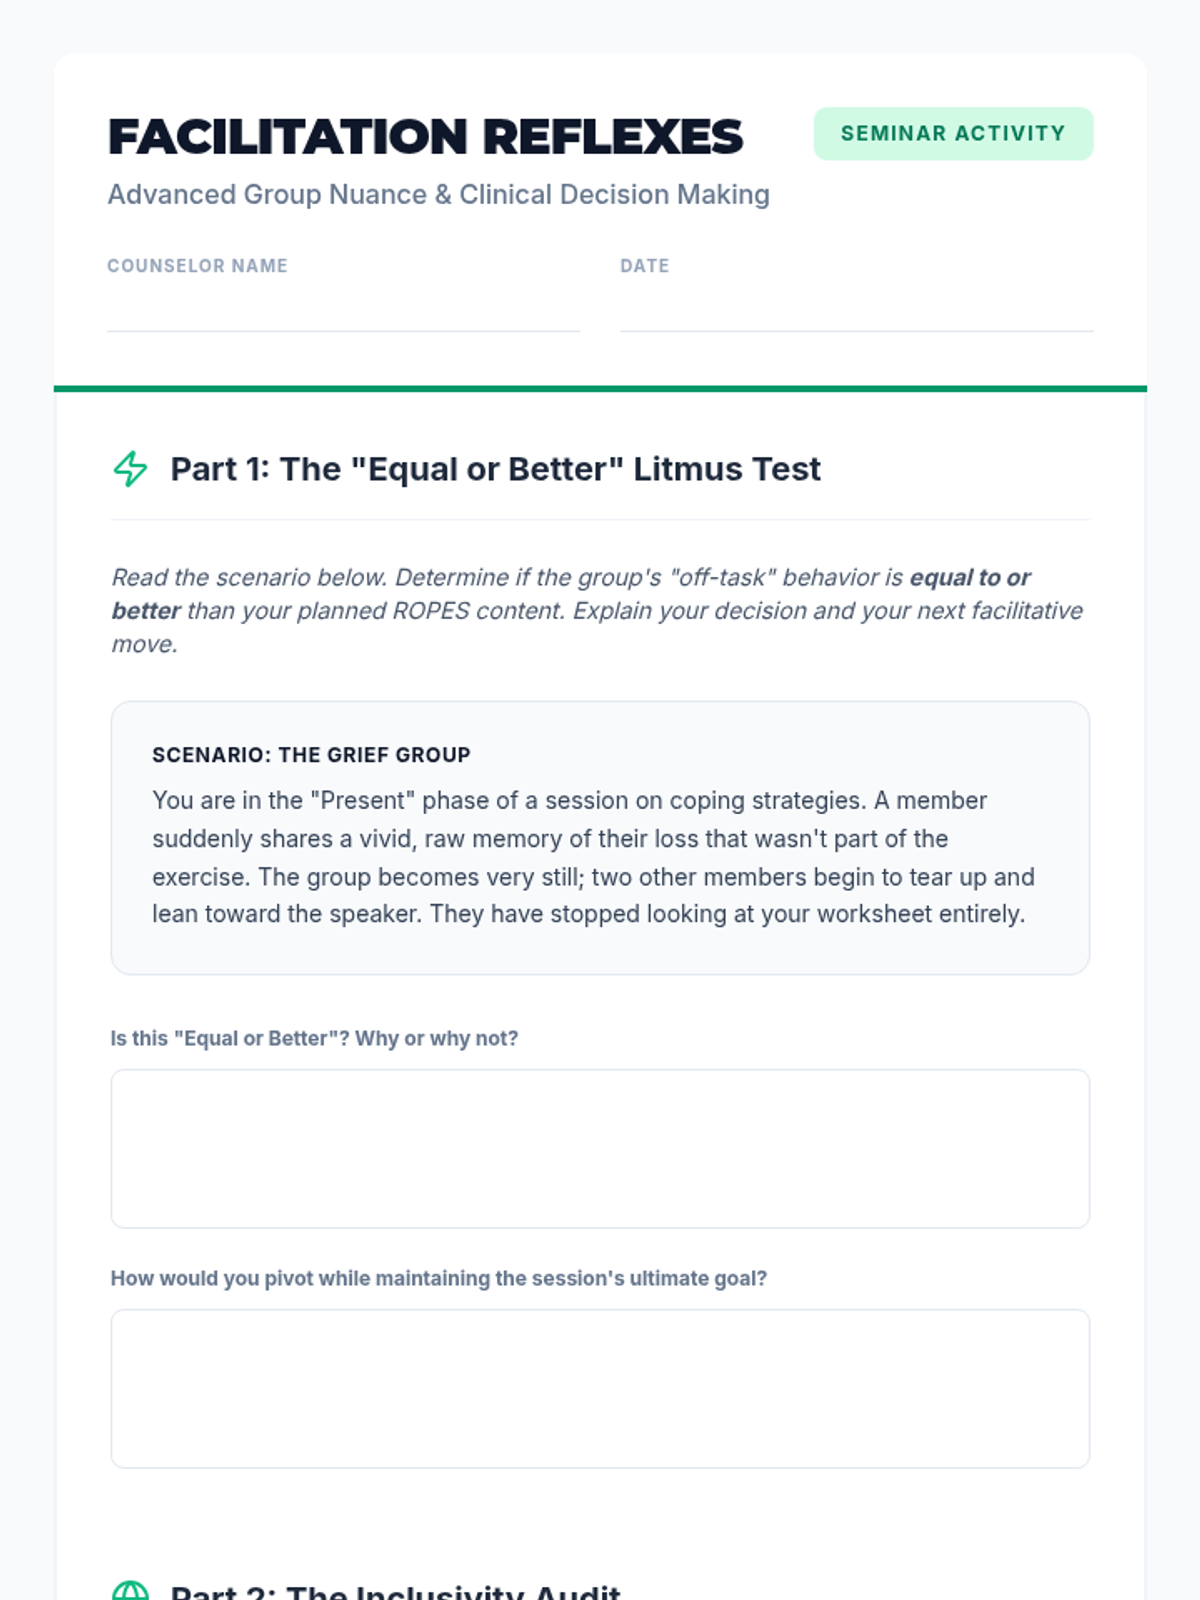Viewport: 1200px width, 1600px height.
Task: Click the Seminar Activity badge
Action: [x=952, y=134]
